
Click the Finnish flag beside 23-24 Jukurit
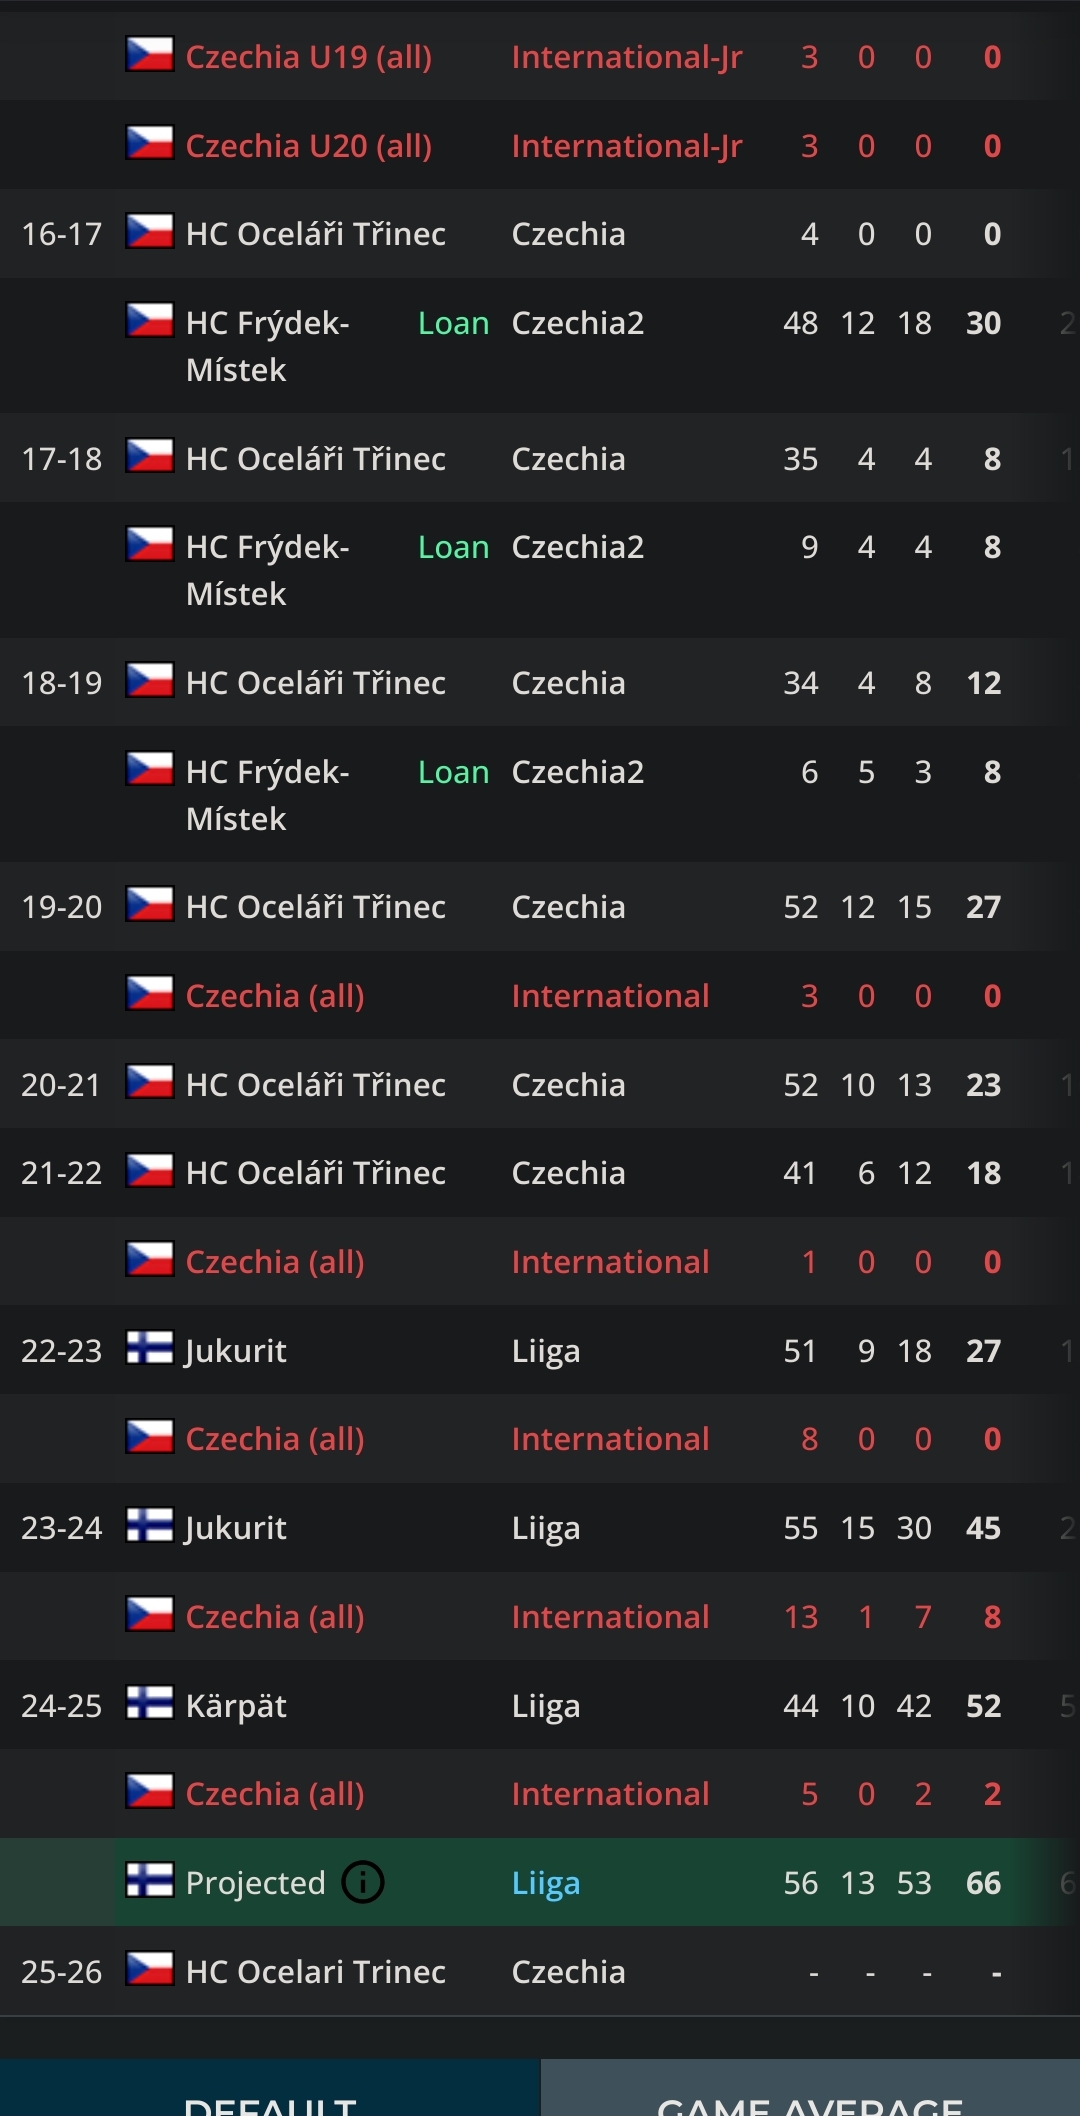click(x=150, y=1525)
